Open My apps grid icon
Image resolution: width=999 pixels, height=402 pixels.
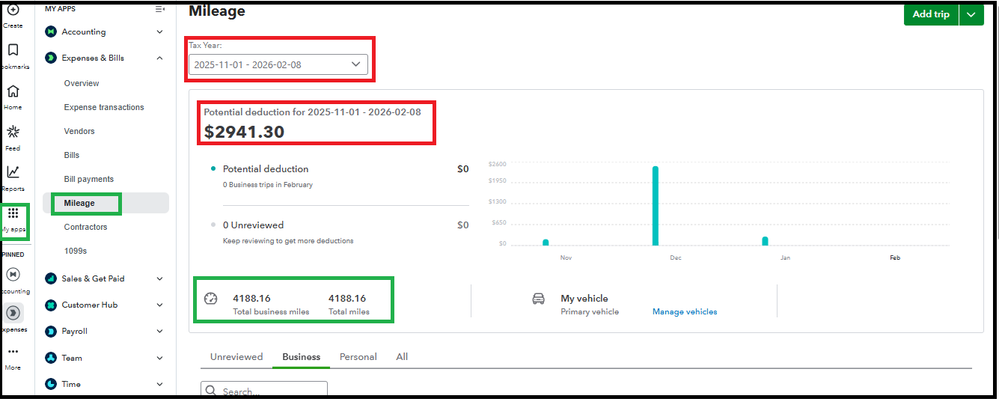click(13, 213)
